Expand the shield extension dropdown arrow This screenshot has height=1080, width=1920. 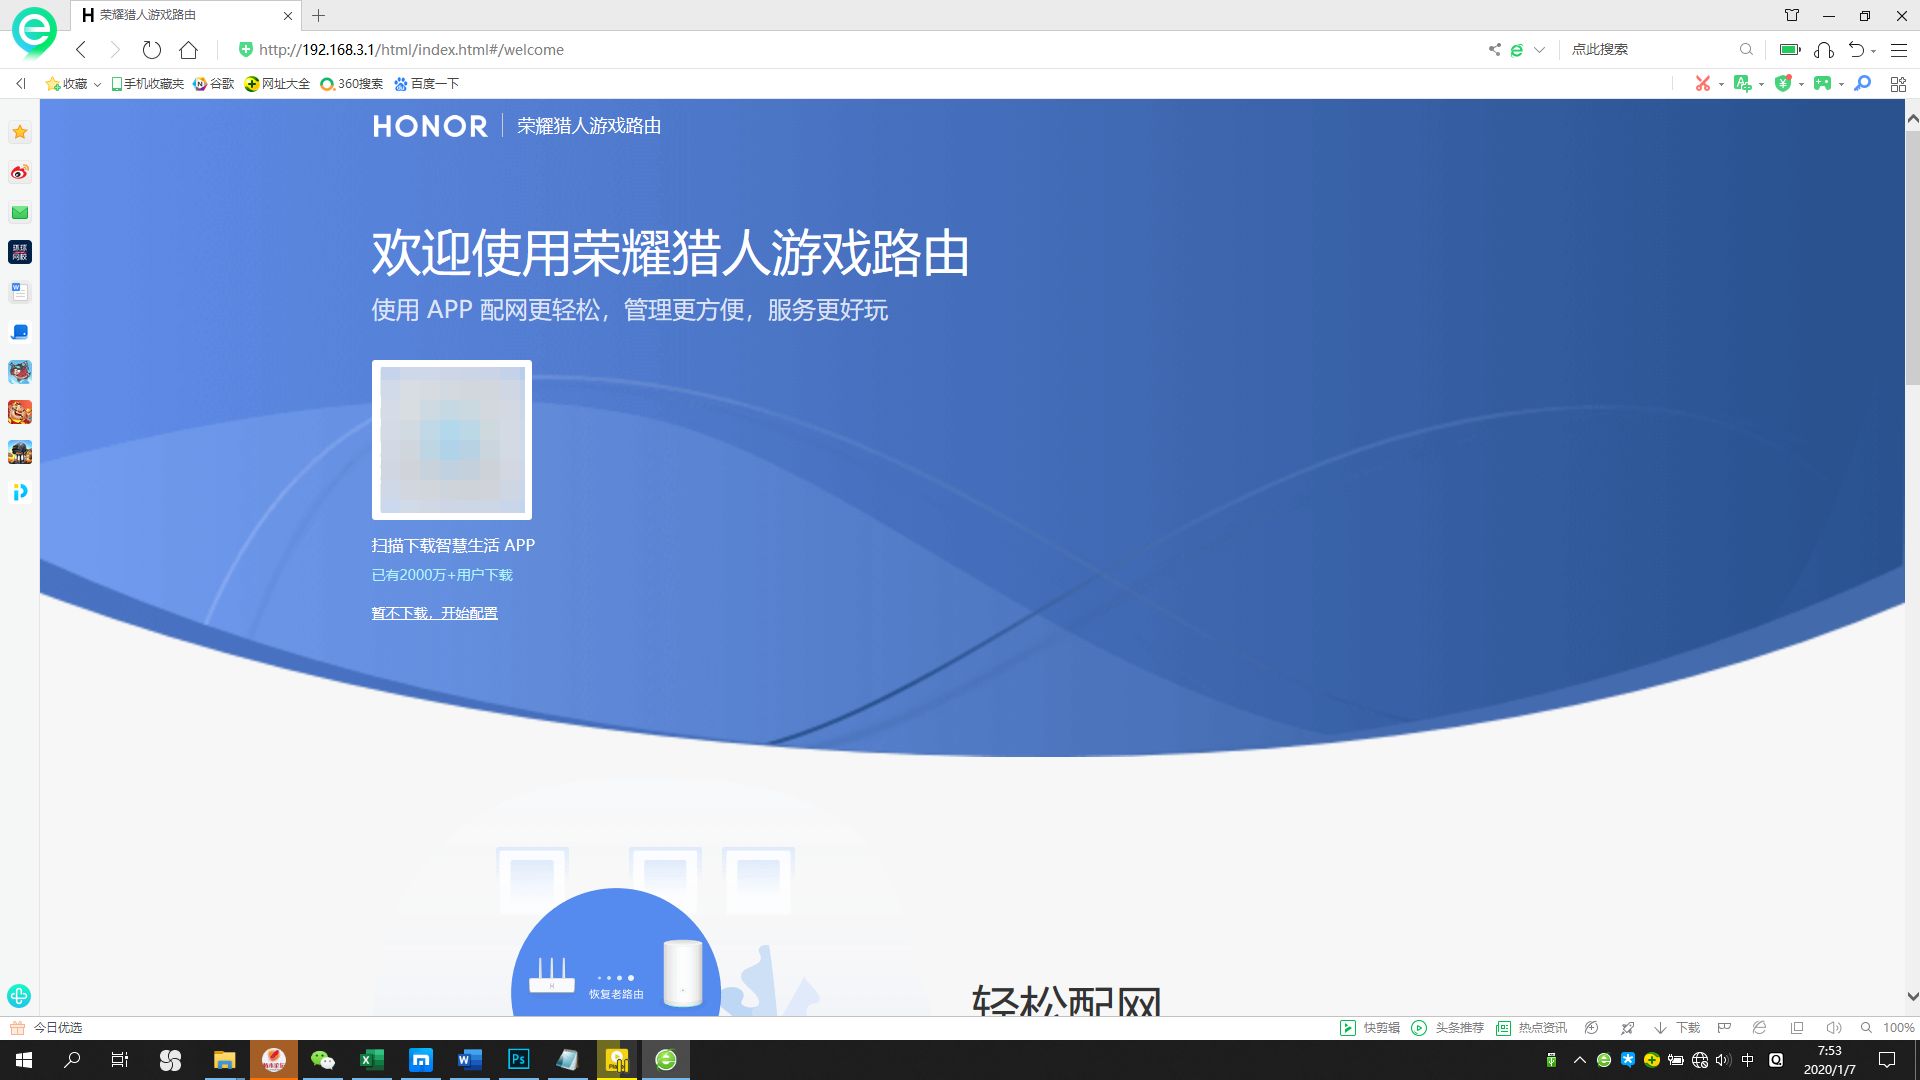1801,85
